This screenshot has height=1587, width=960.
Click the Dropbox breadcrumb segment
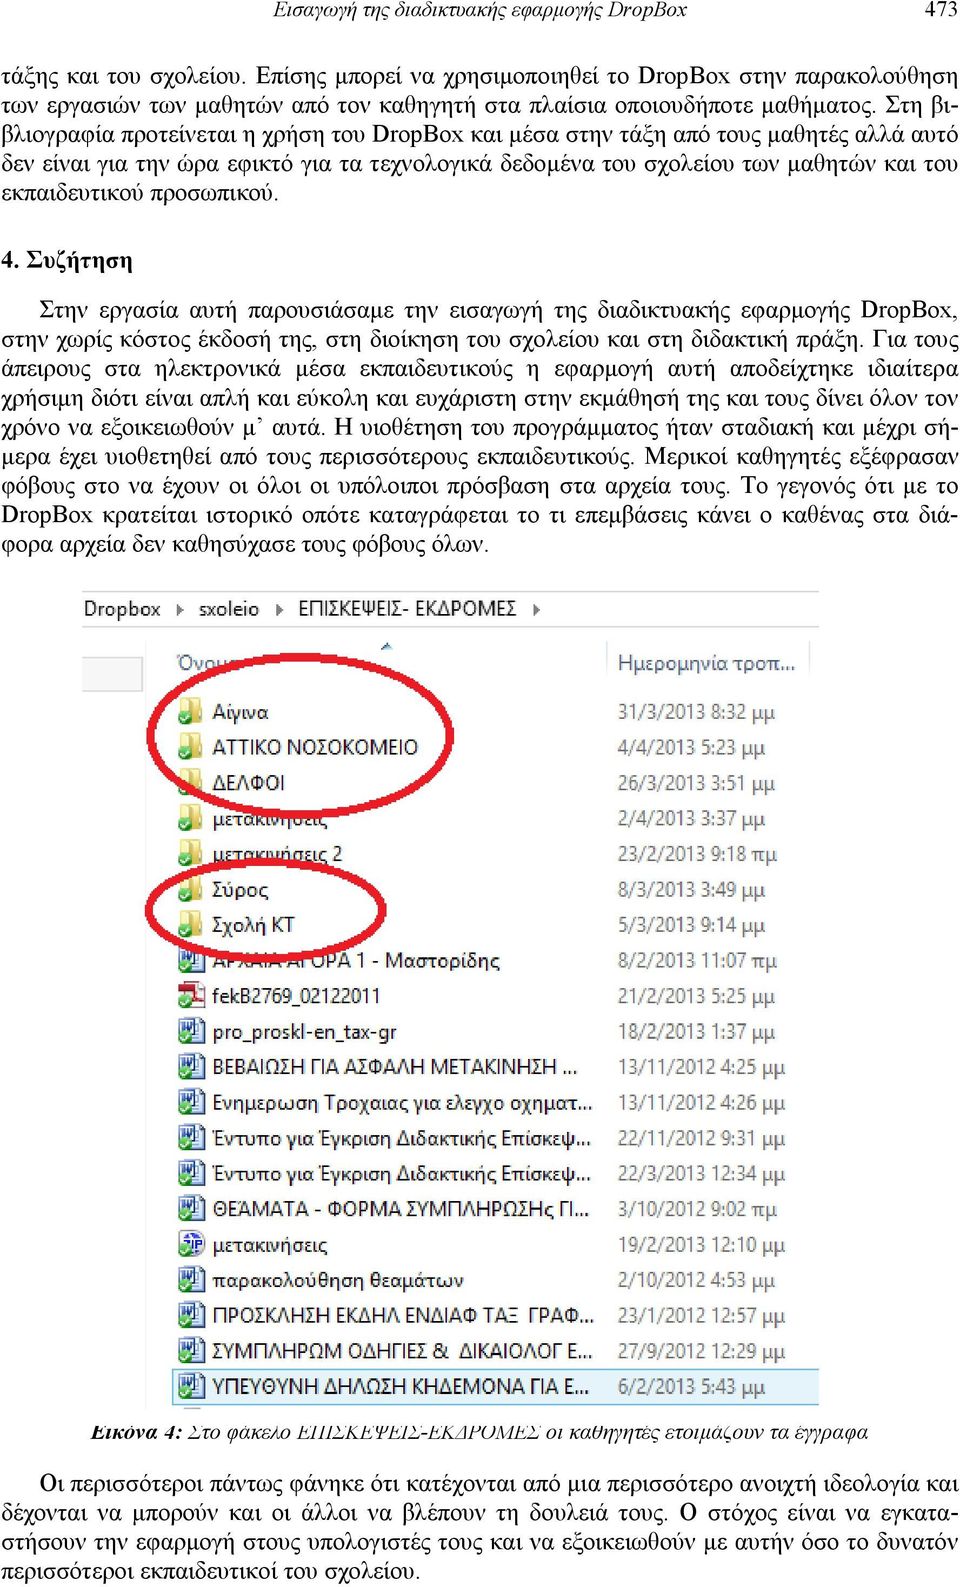point(122,609)
